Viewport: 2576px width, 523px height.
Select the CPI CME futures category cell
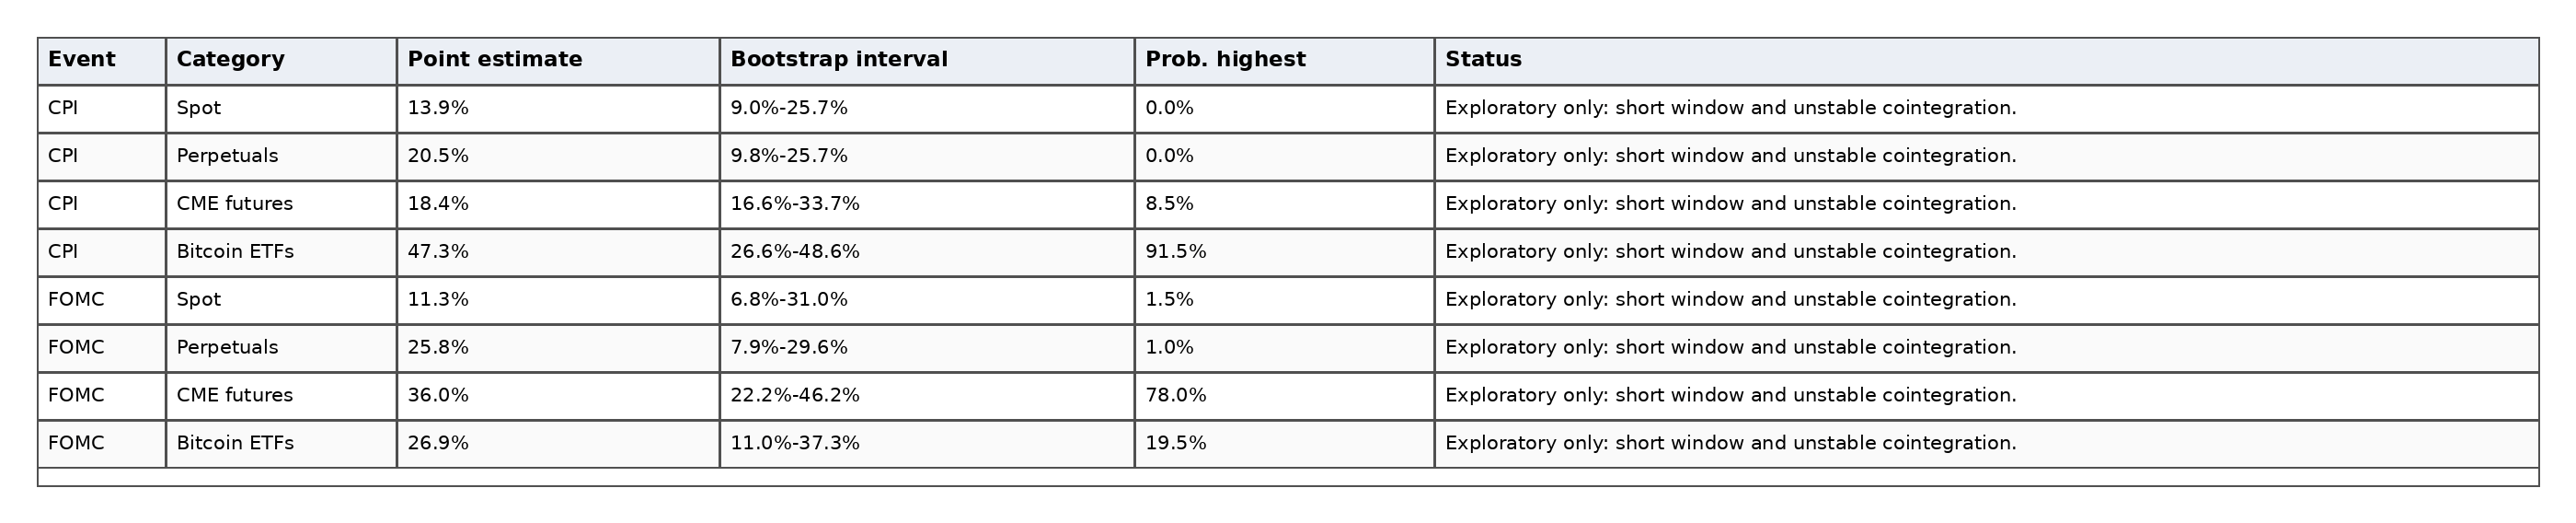point(281,204)
